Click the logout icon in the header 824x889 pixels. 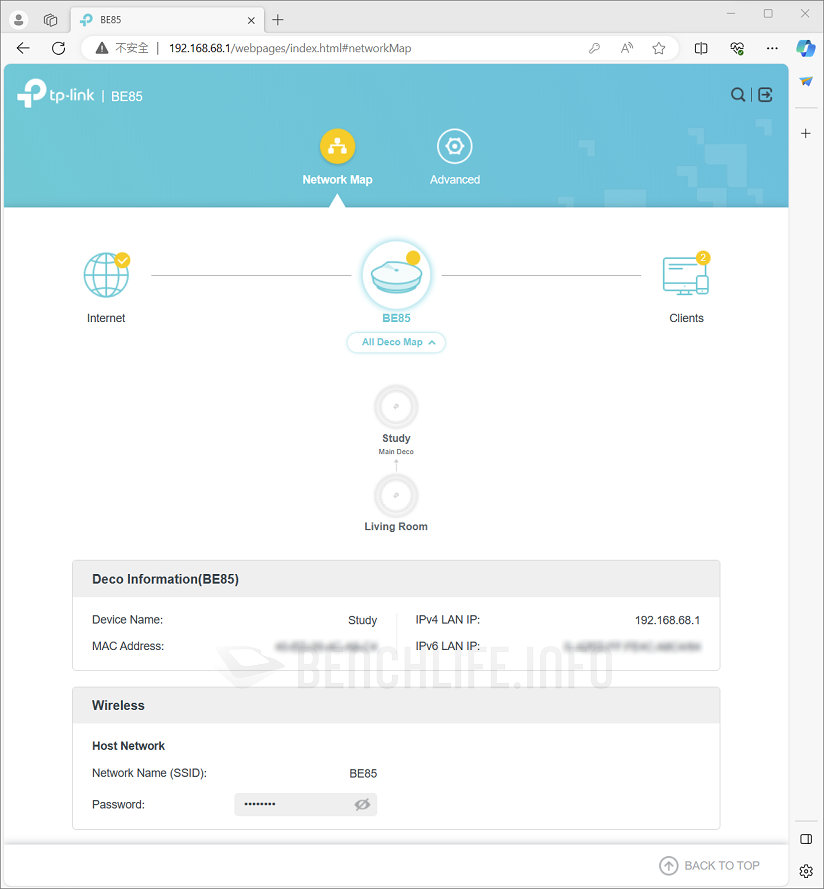pos(763,94)
